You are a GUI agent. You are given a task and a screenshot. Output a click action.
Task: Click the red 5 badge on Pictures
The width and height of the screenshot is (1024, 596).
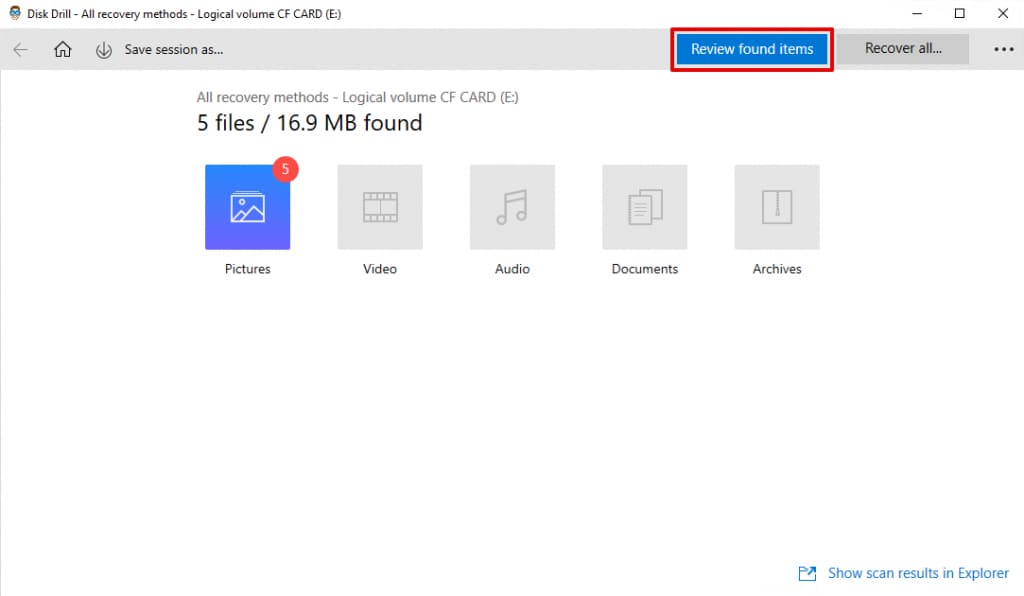[x=285, y=169]
